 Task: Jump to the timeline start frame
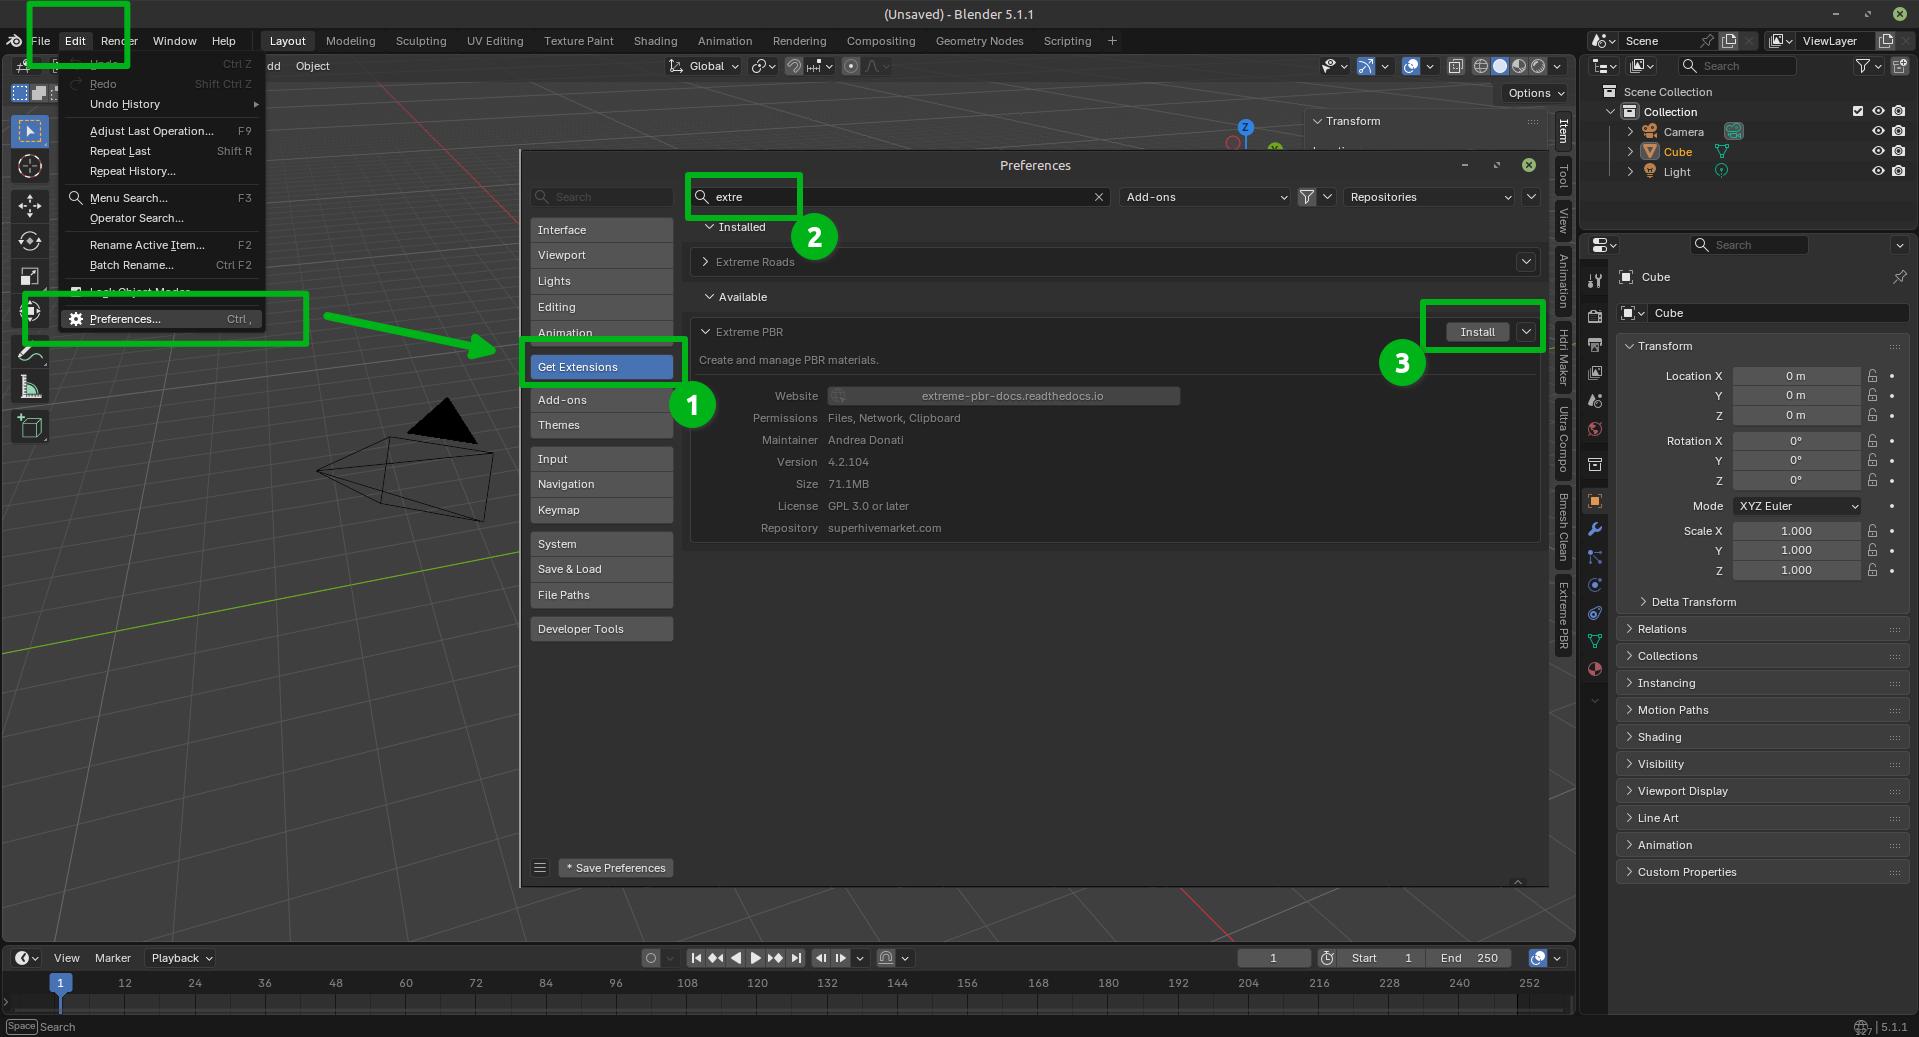click(x=696, y=958)
